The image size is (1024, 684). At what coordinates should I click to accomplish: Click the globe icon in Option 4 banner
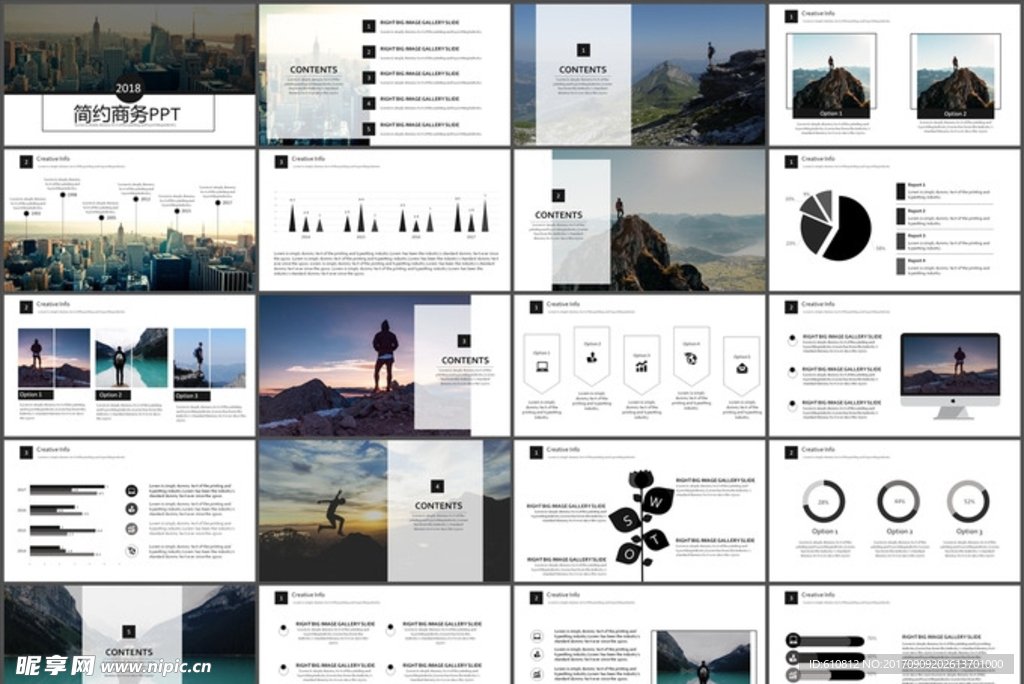pos(691,358)
